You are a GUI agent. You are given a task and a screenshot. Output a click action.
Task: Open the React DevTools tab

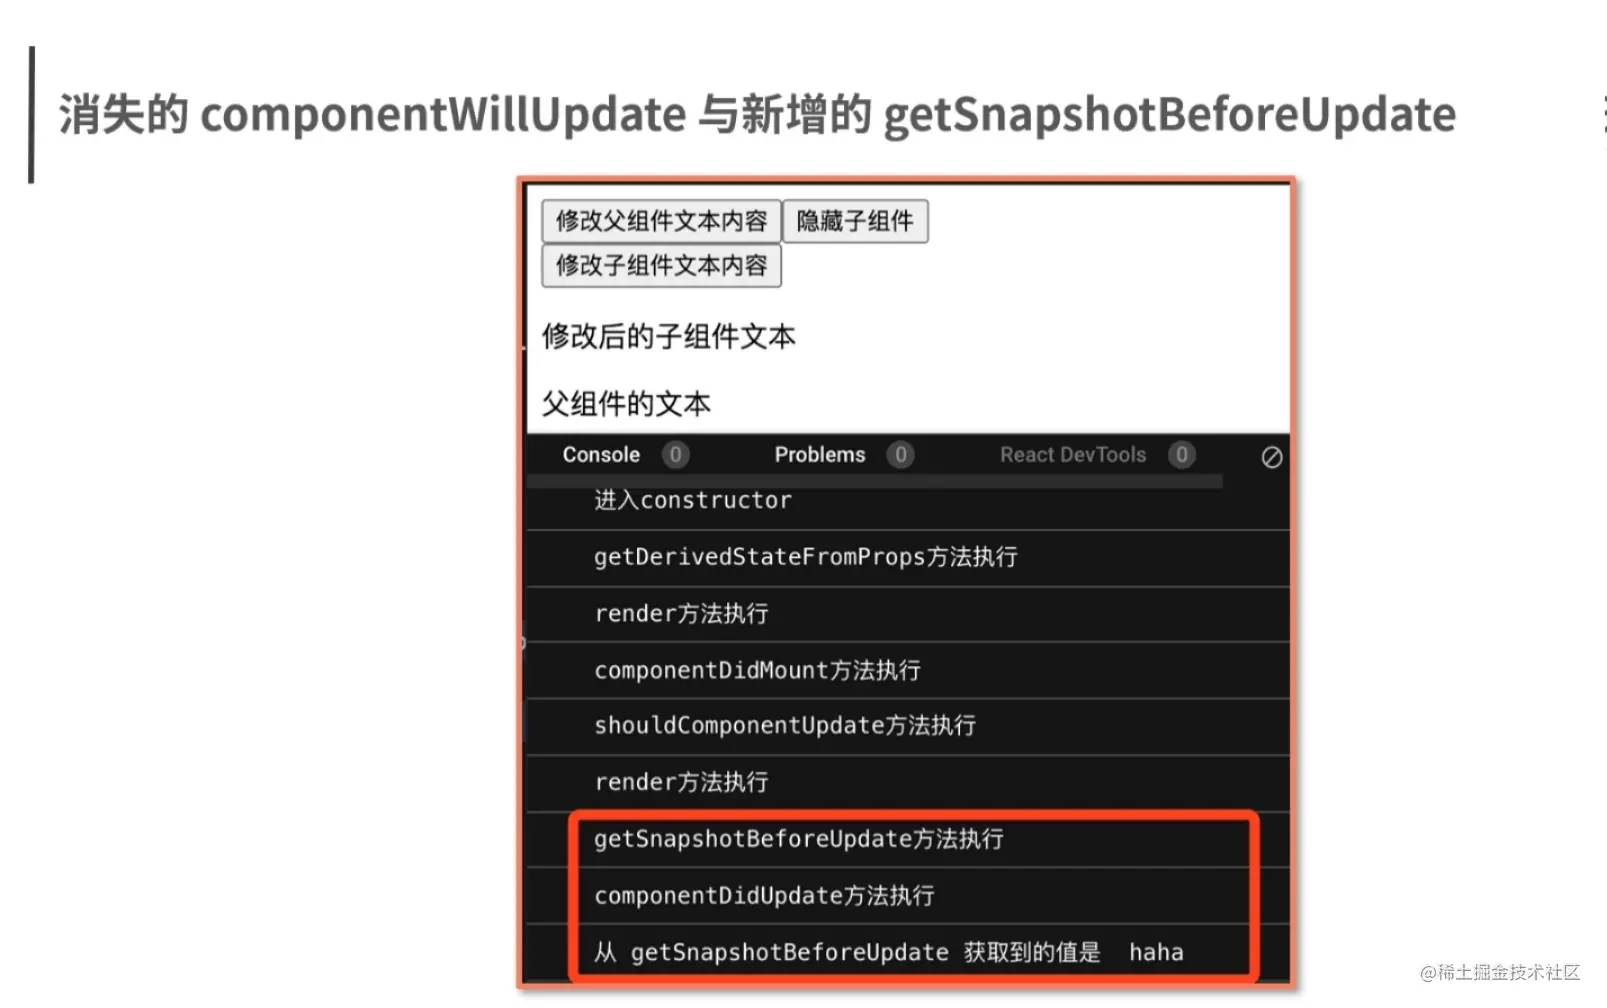click(1073, 455)
